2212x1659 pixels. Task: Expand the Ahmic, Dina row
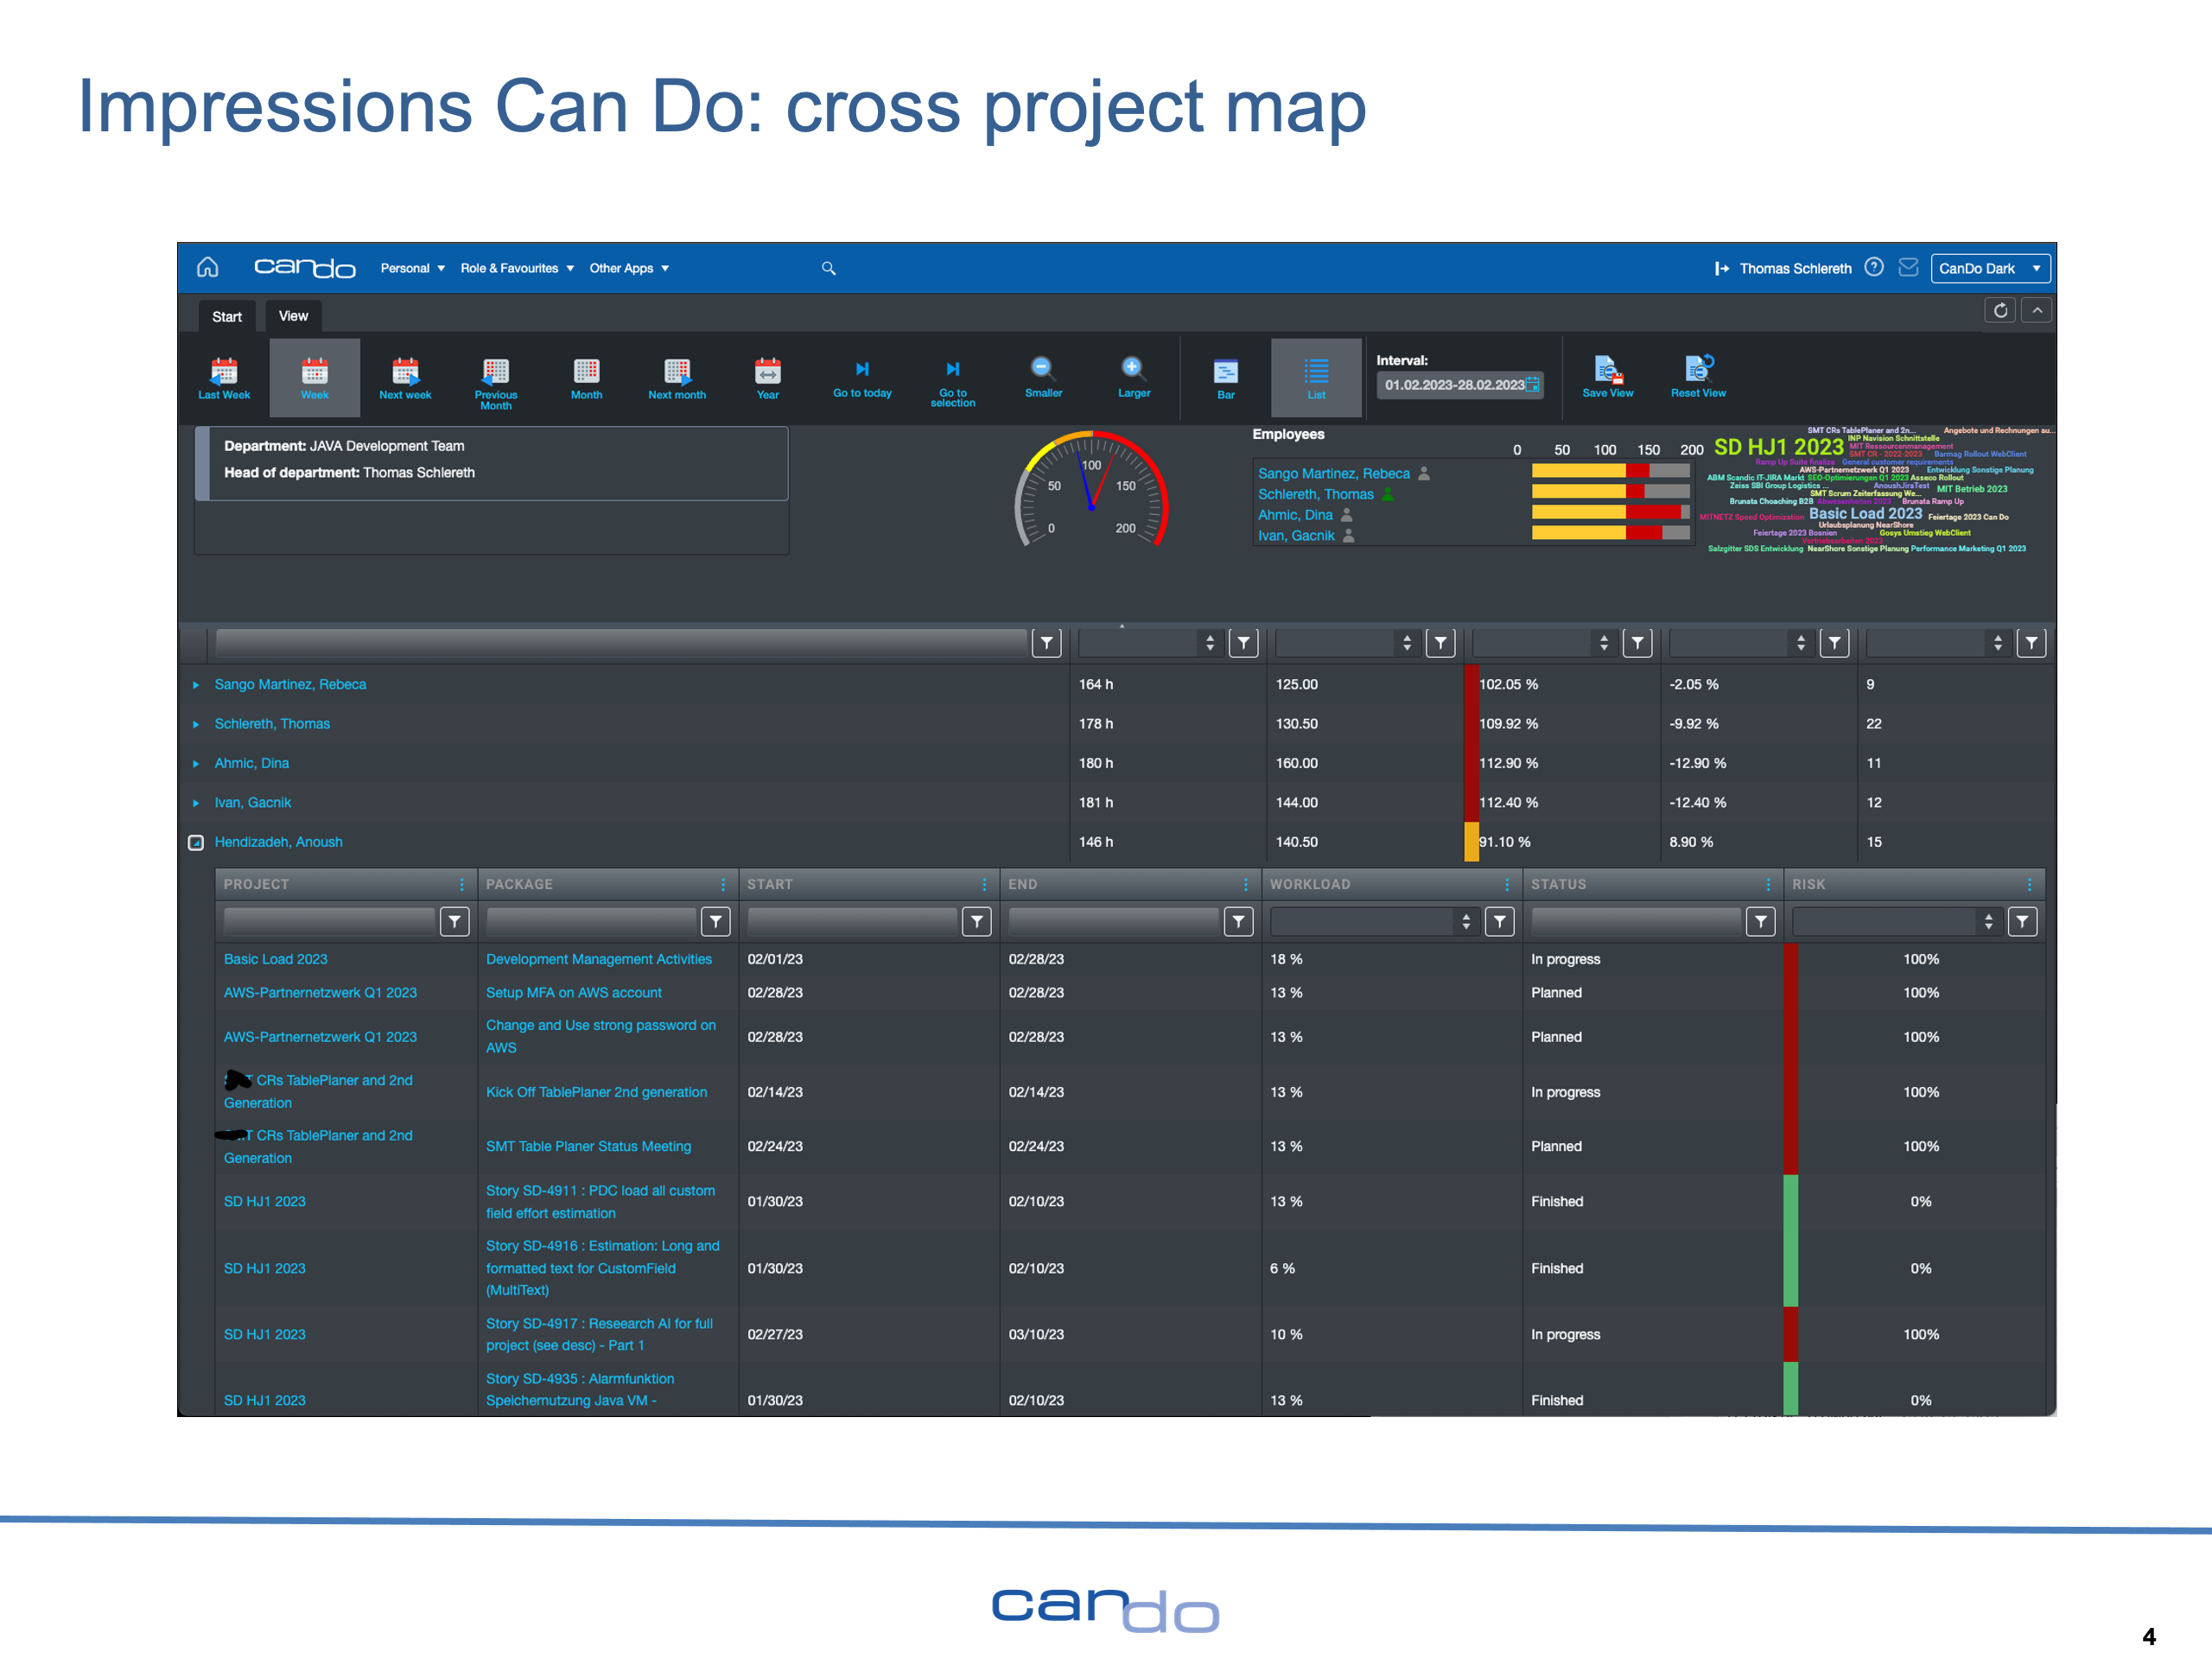click(x=196, y=763)
